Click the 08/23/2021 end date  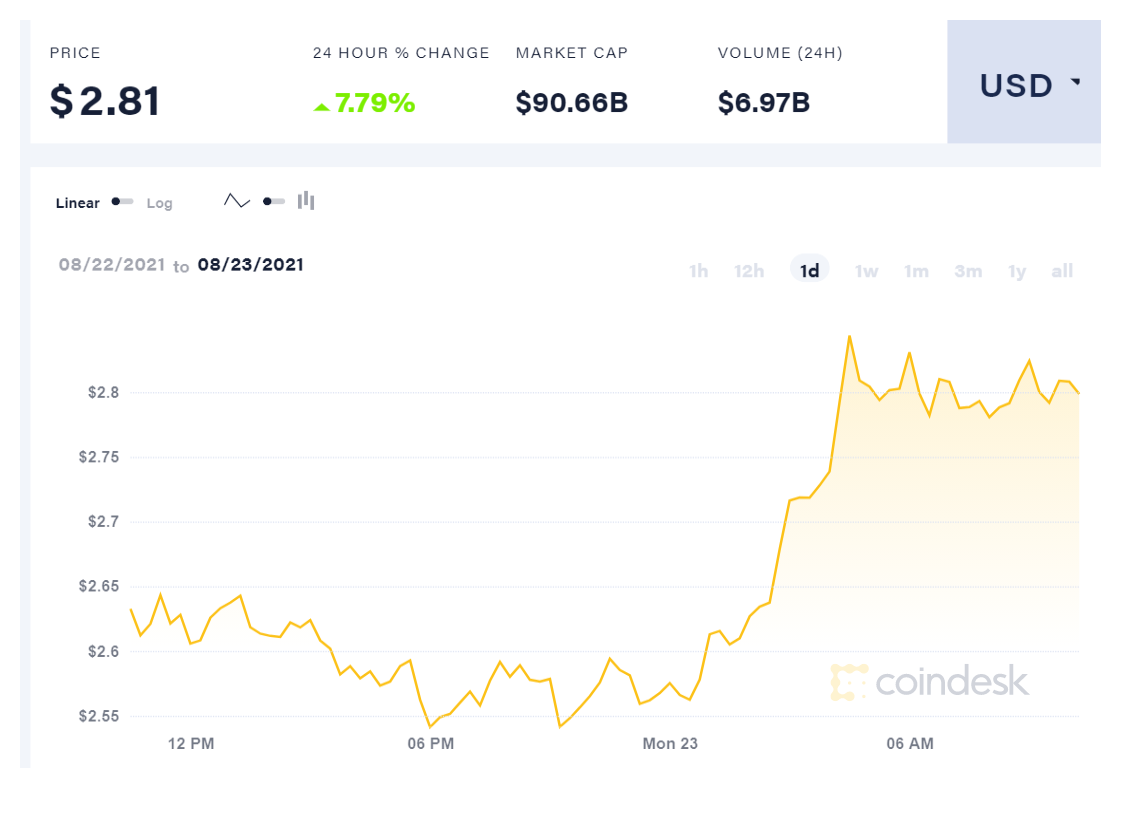click(251, 265)
